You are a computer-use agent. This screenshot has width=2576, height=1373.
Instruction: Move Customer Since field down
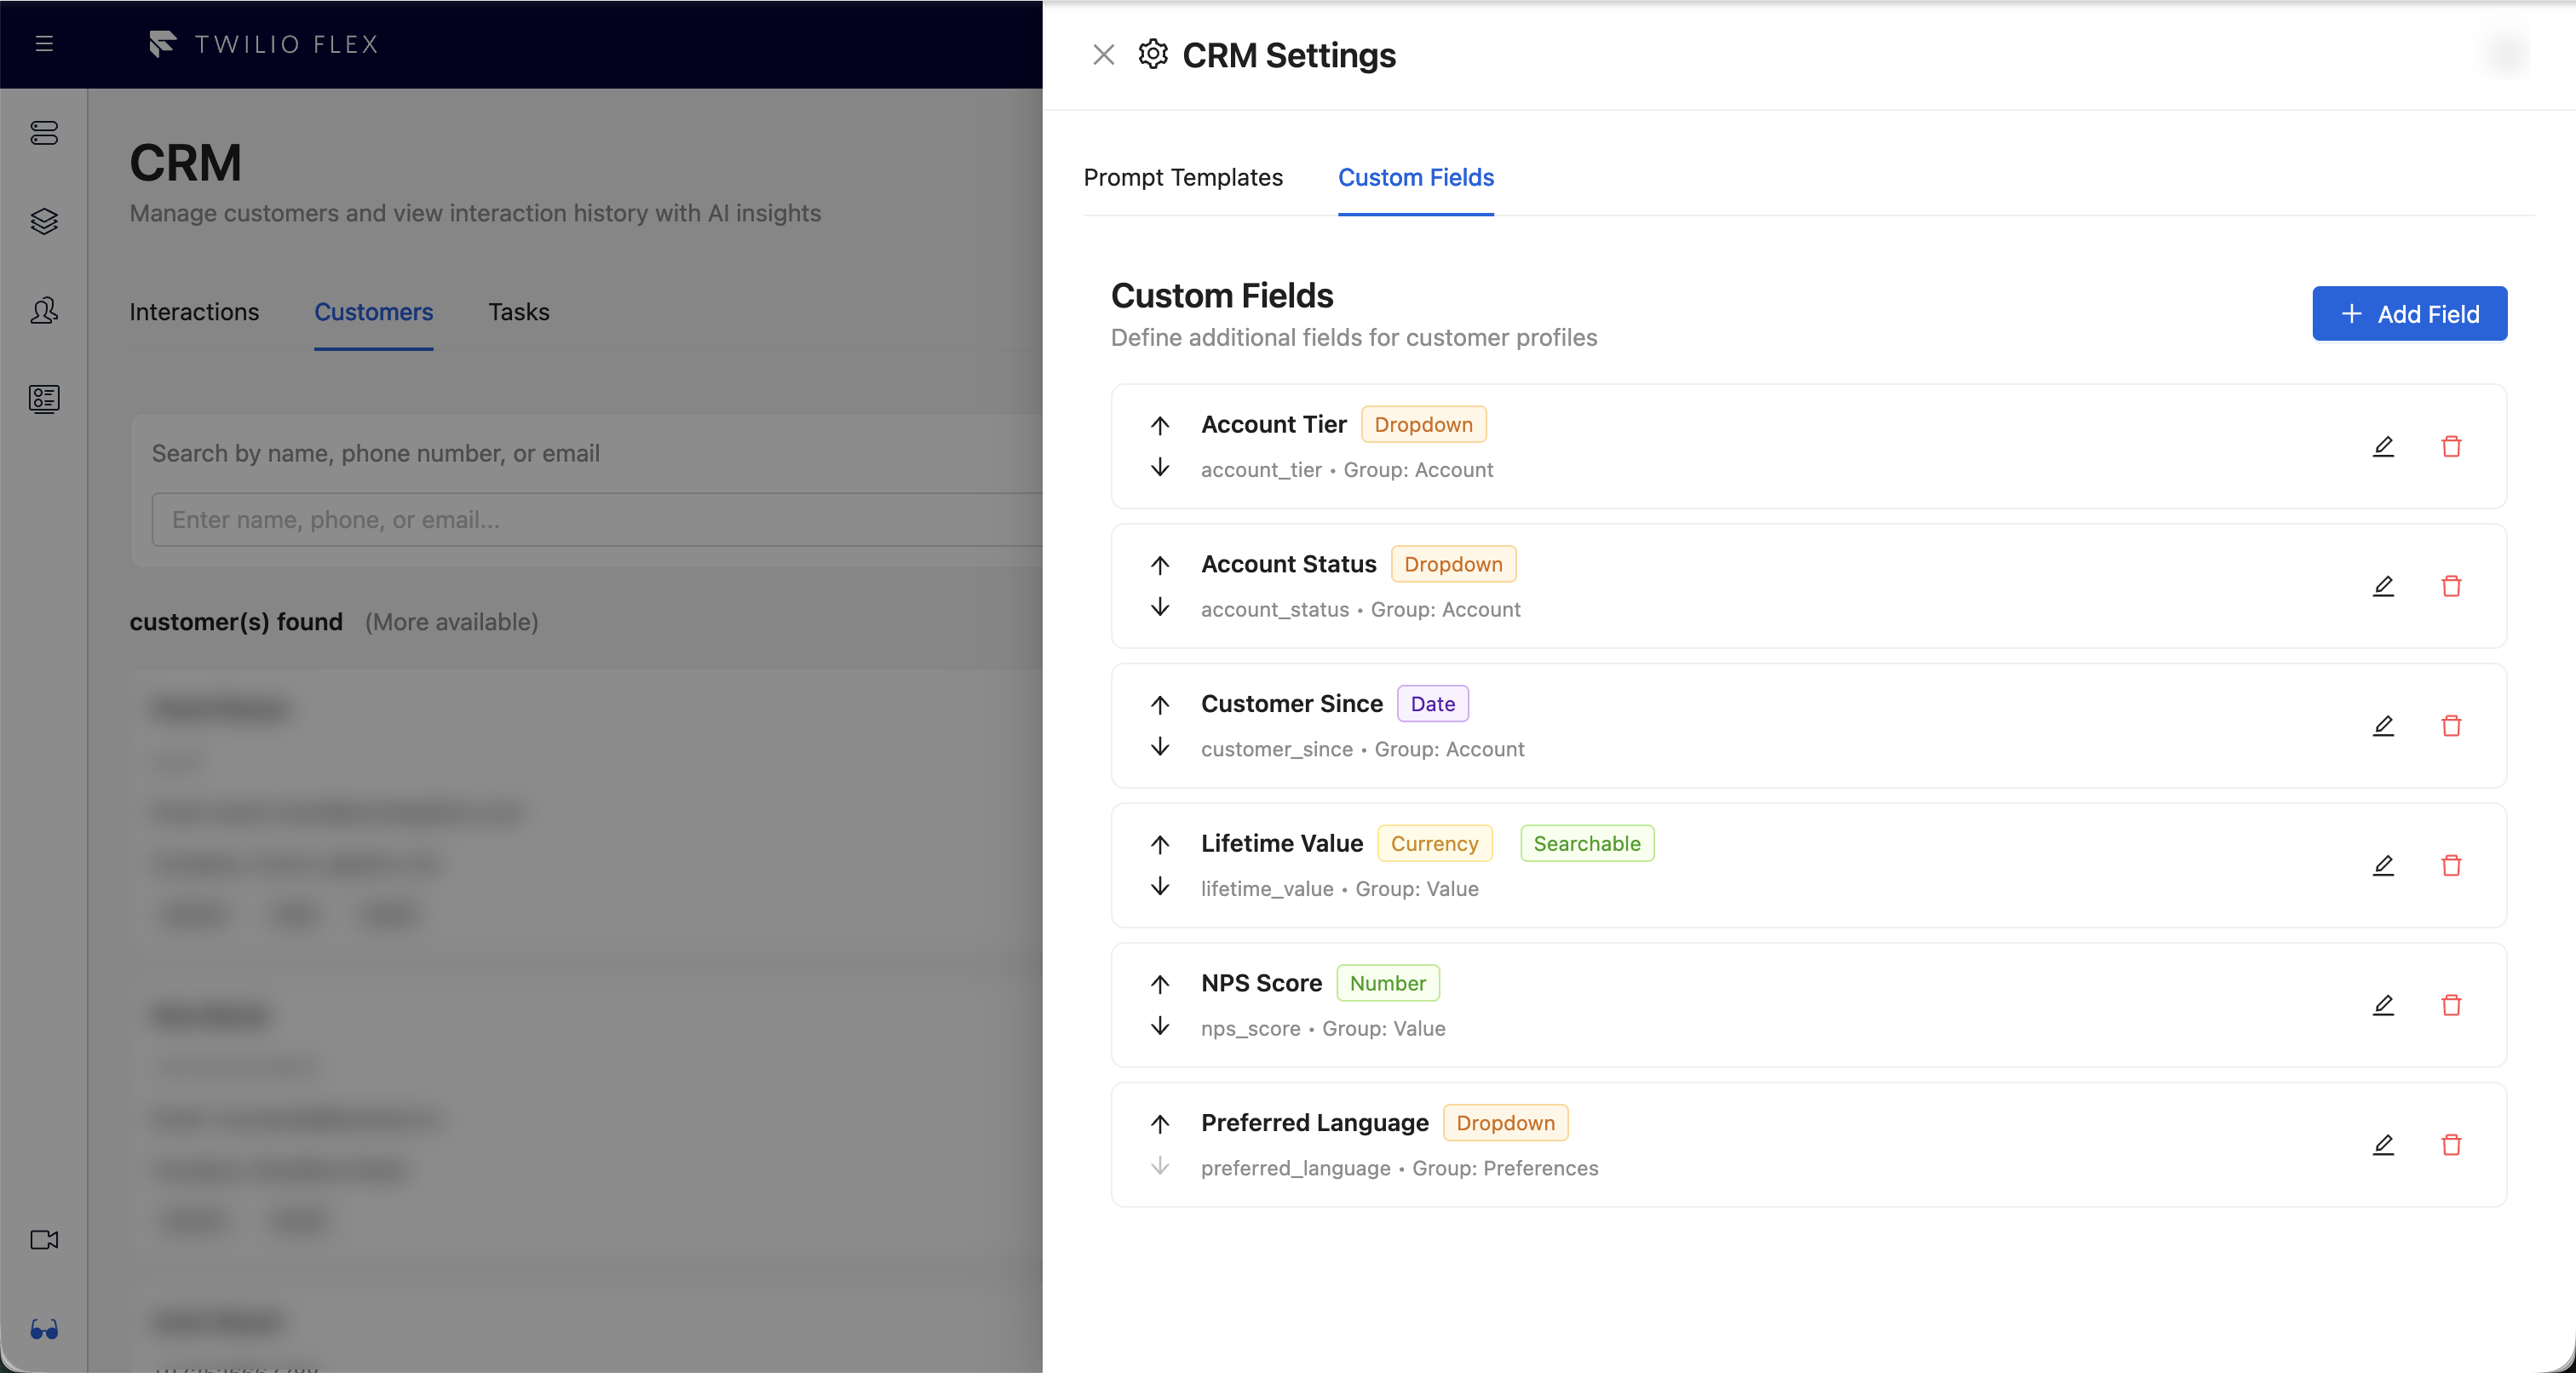pos(1160,746)
